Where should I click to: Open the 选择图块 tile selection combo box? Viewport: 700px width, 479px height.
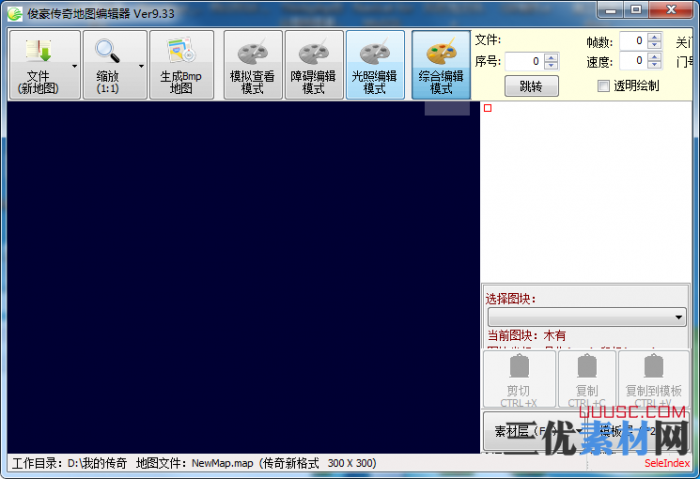[x=586, y=317]
